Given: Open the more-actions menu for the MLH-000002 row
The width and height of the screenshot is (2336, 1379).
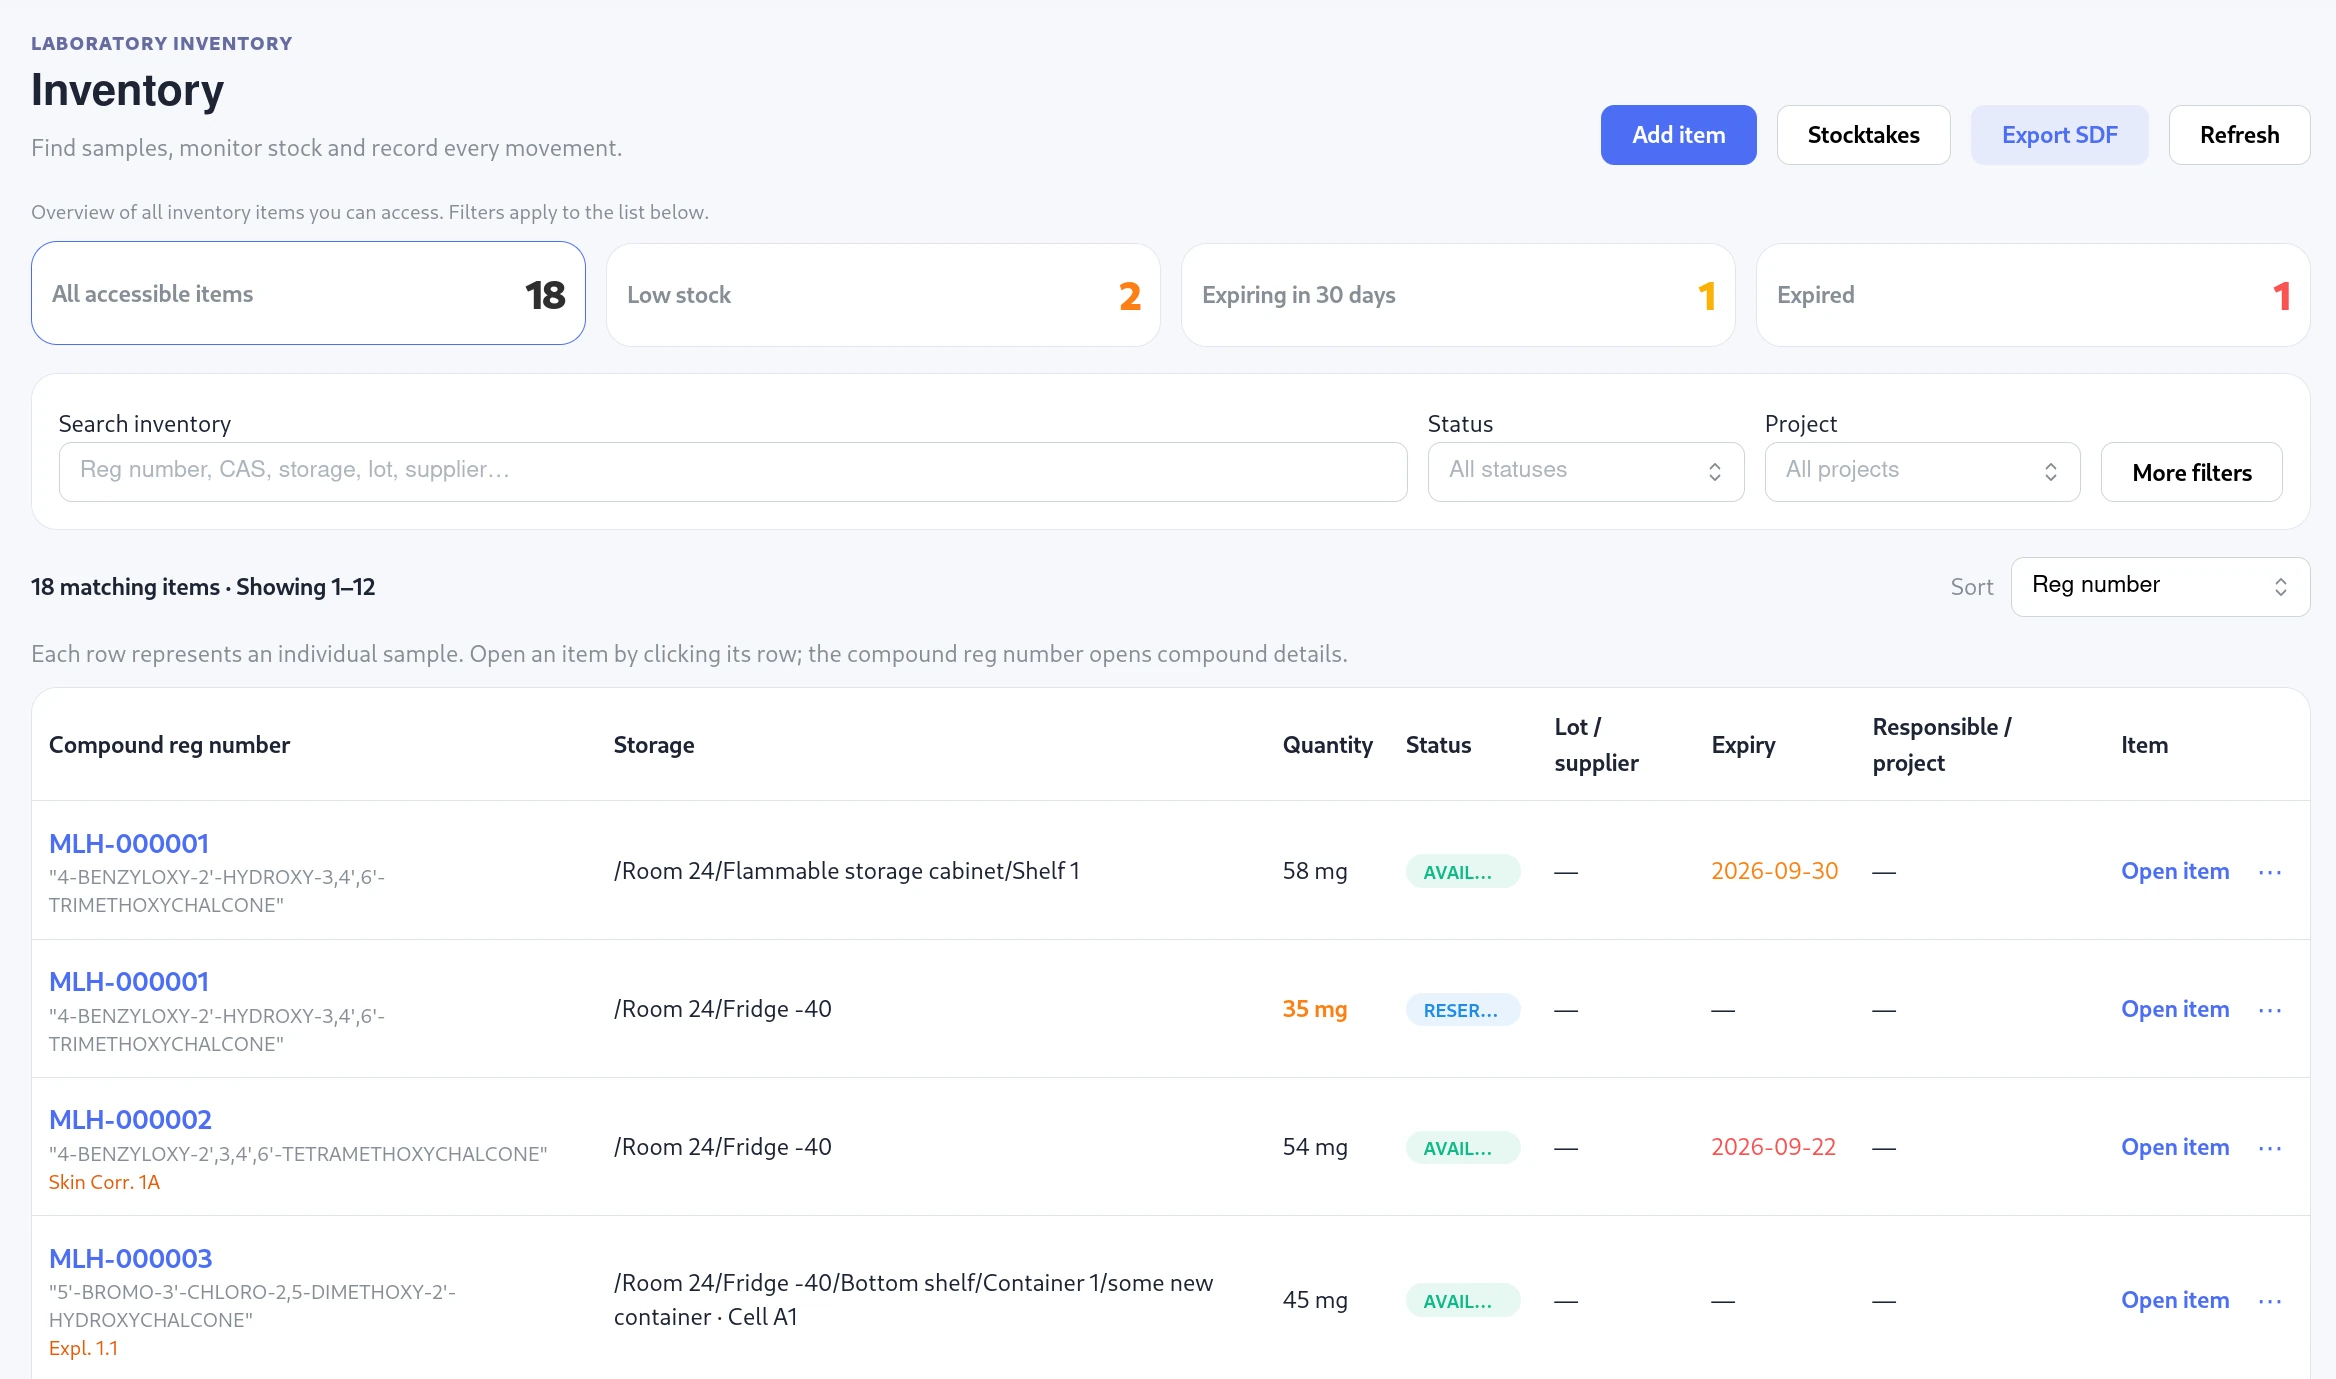Looking at the screenshot, I should coord(2270,1148).
